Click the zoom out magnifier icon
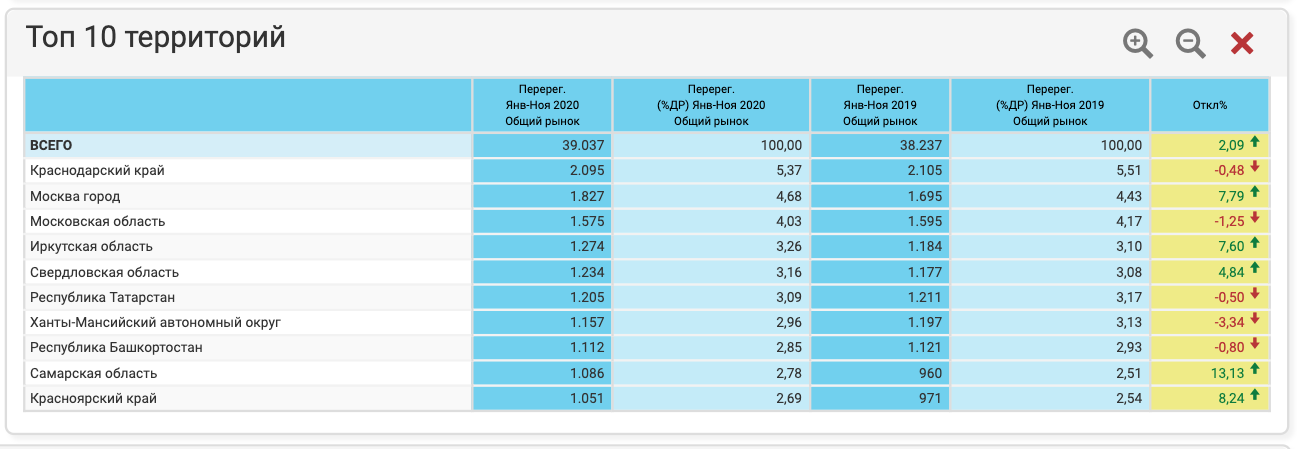This screenshot has width=1297, height=449. tap(1190, 43)
